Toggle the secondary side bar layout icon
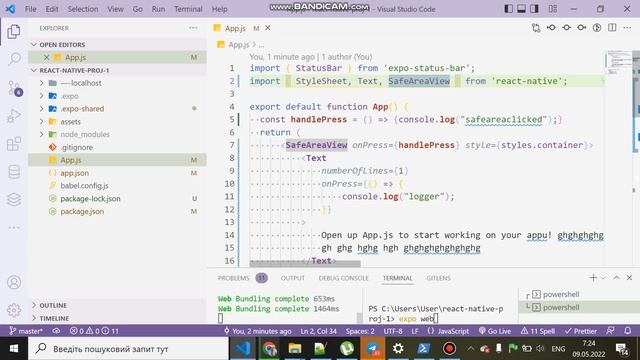640x360 pixels. [534, 9]
